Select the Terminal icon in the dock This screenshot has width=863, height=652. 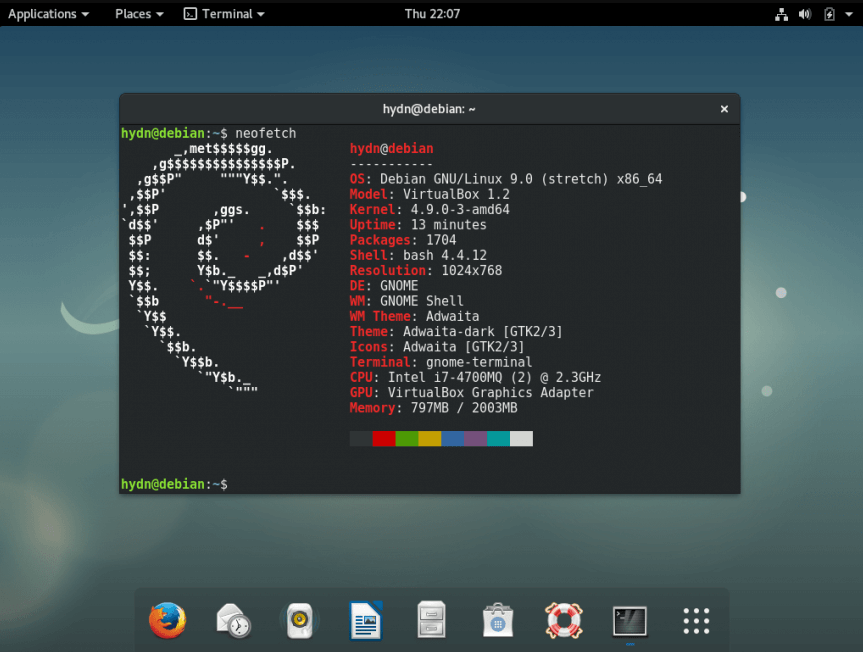point(630,622)
